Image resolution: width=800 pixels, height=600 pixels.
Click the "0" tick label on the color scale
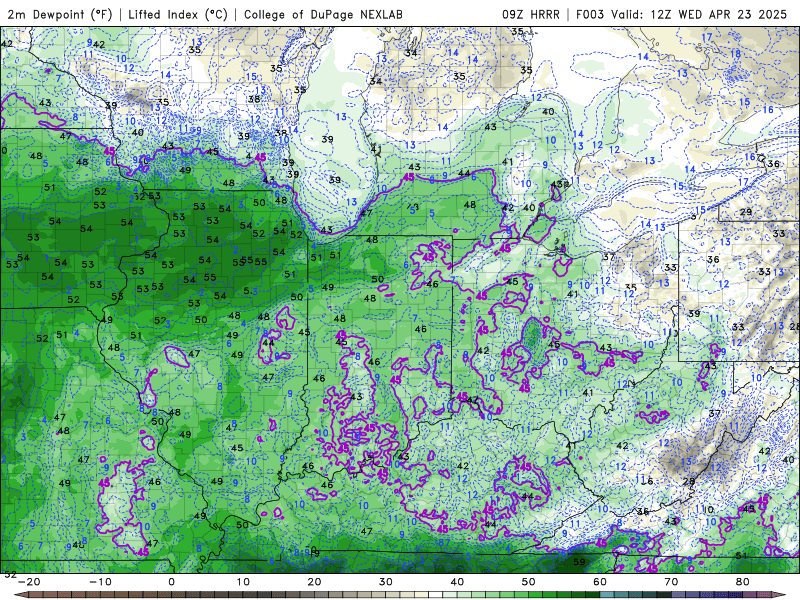tap(171, 582)
